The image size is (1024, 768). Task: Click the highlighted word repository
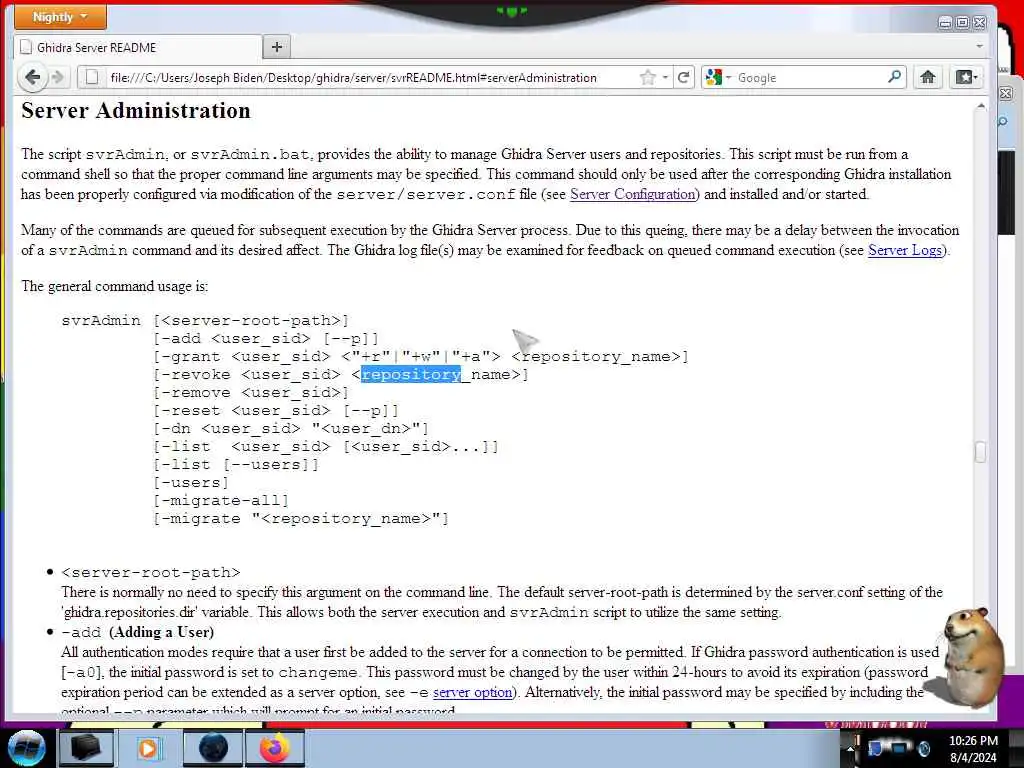coord(411,374)
